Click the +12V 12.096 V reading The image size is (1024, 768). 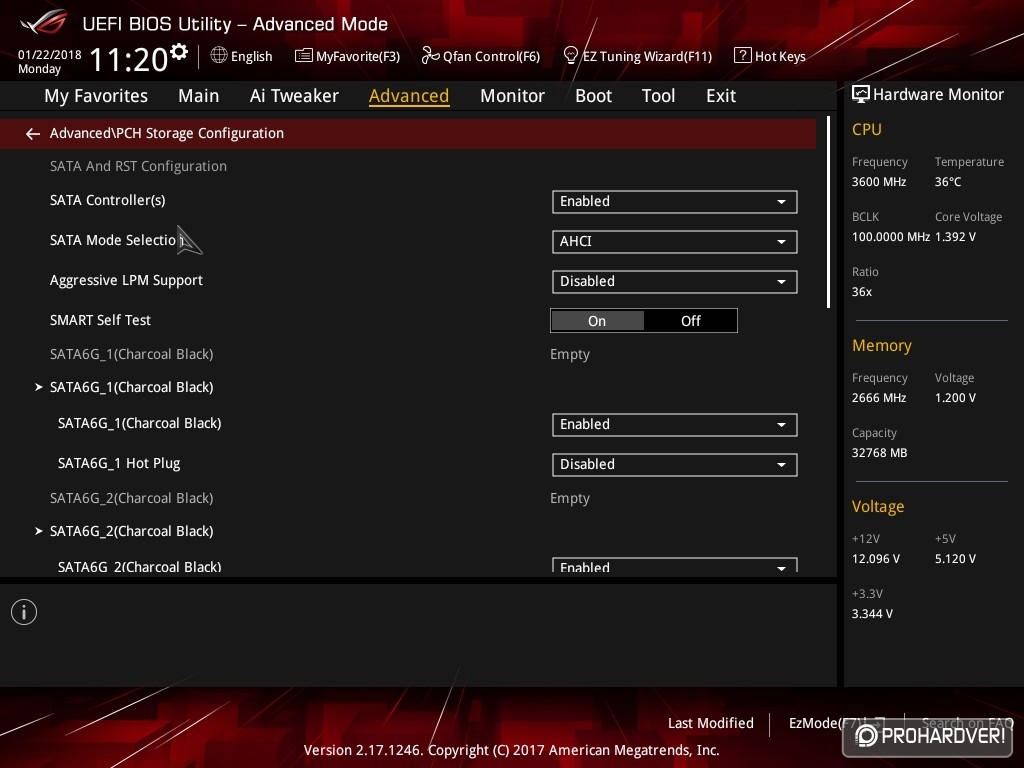[876, 559]
